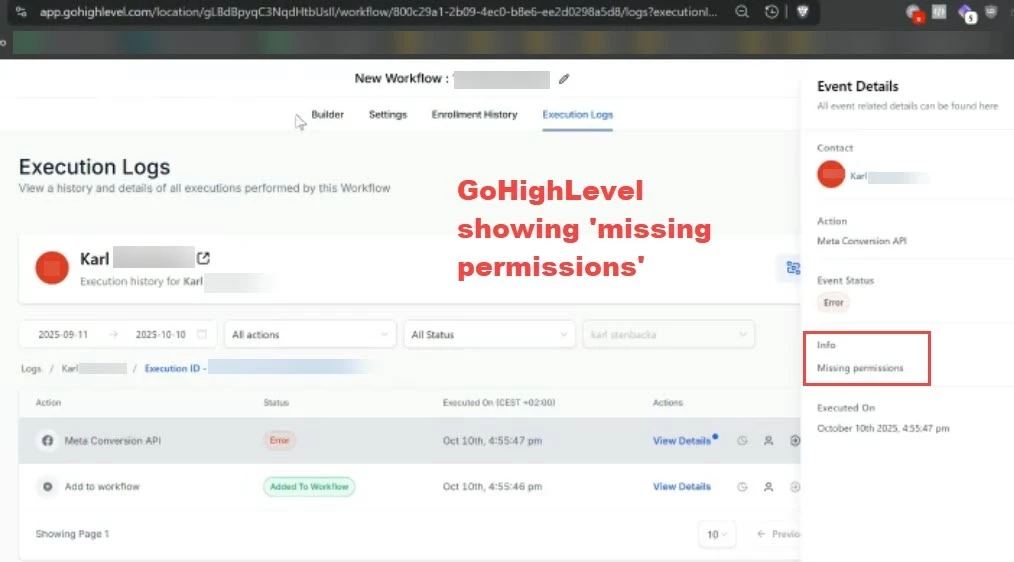Click the Status column header

pos(276,402)
